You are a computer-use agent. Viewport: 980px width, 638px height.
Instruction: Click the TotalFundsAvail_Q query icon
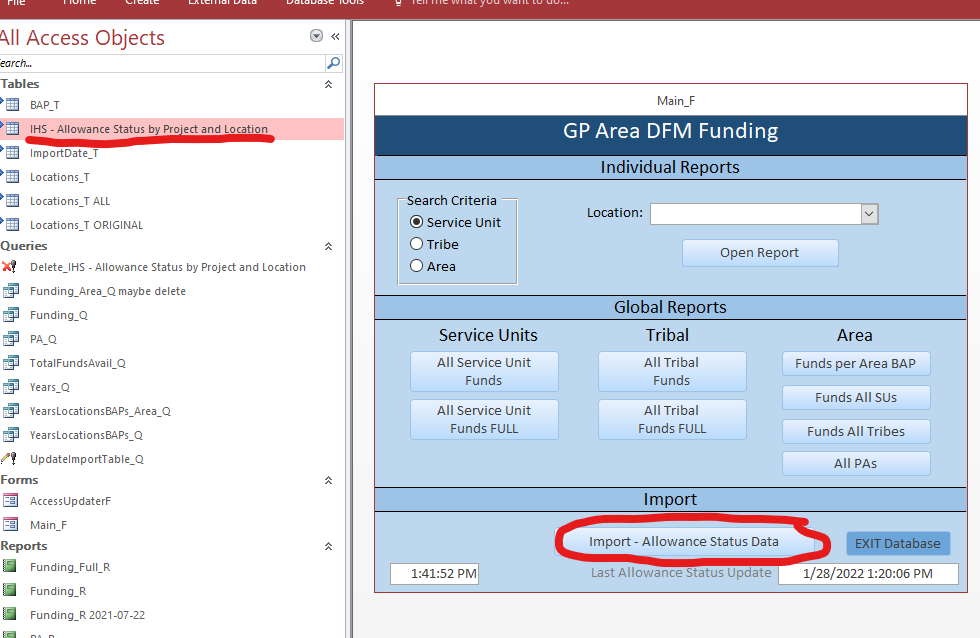pyautogui.click(x=11, y=363)
